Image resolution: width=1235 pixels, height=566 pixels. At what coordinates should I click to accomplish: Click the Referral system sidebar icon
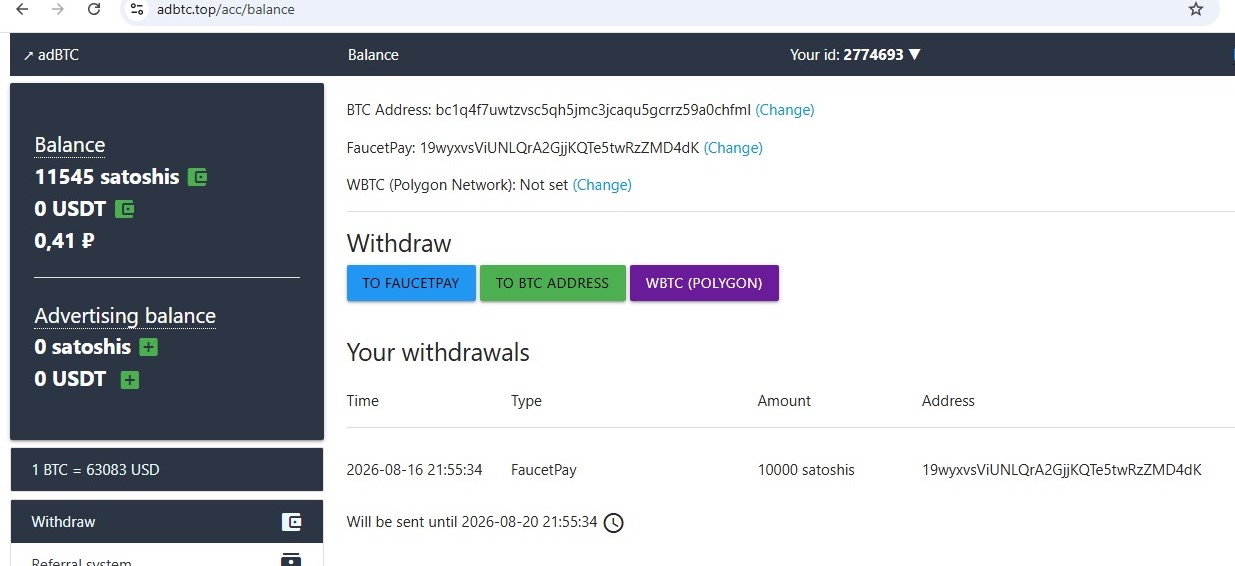pyautogui.click(x=291, y=559)
